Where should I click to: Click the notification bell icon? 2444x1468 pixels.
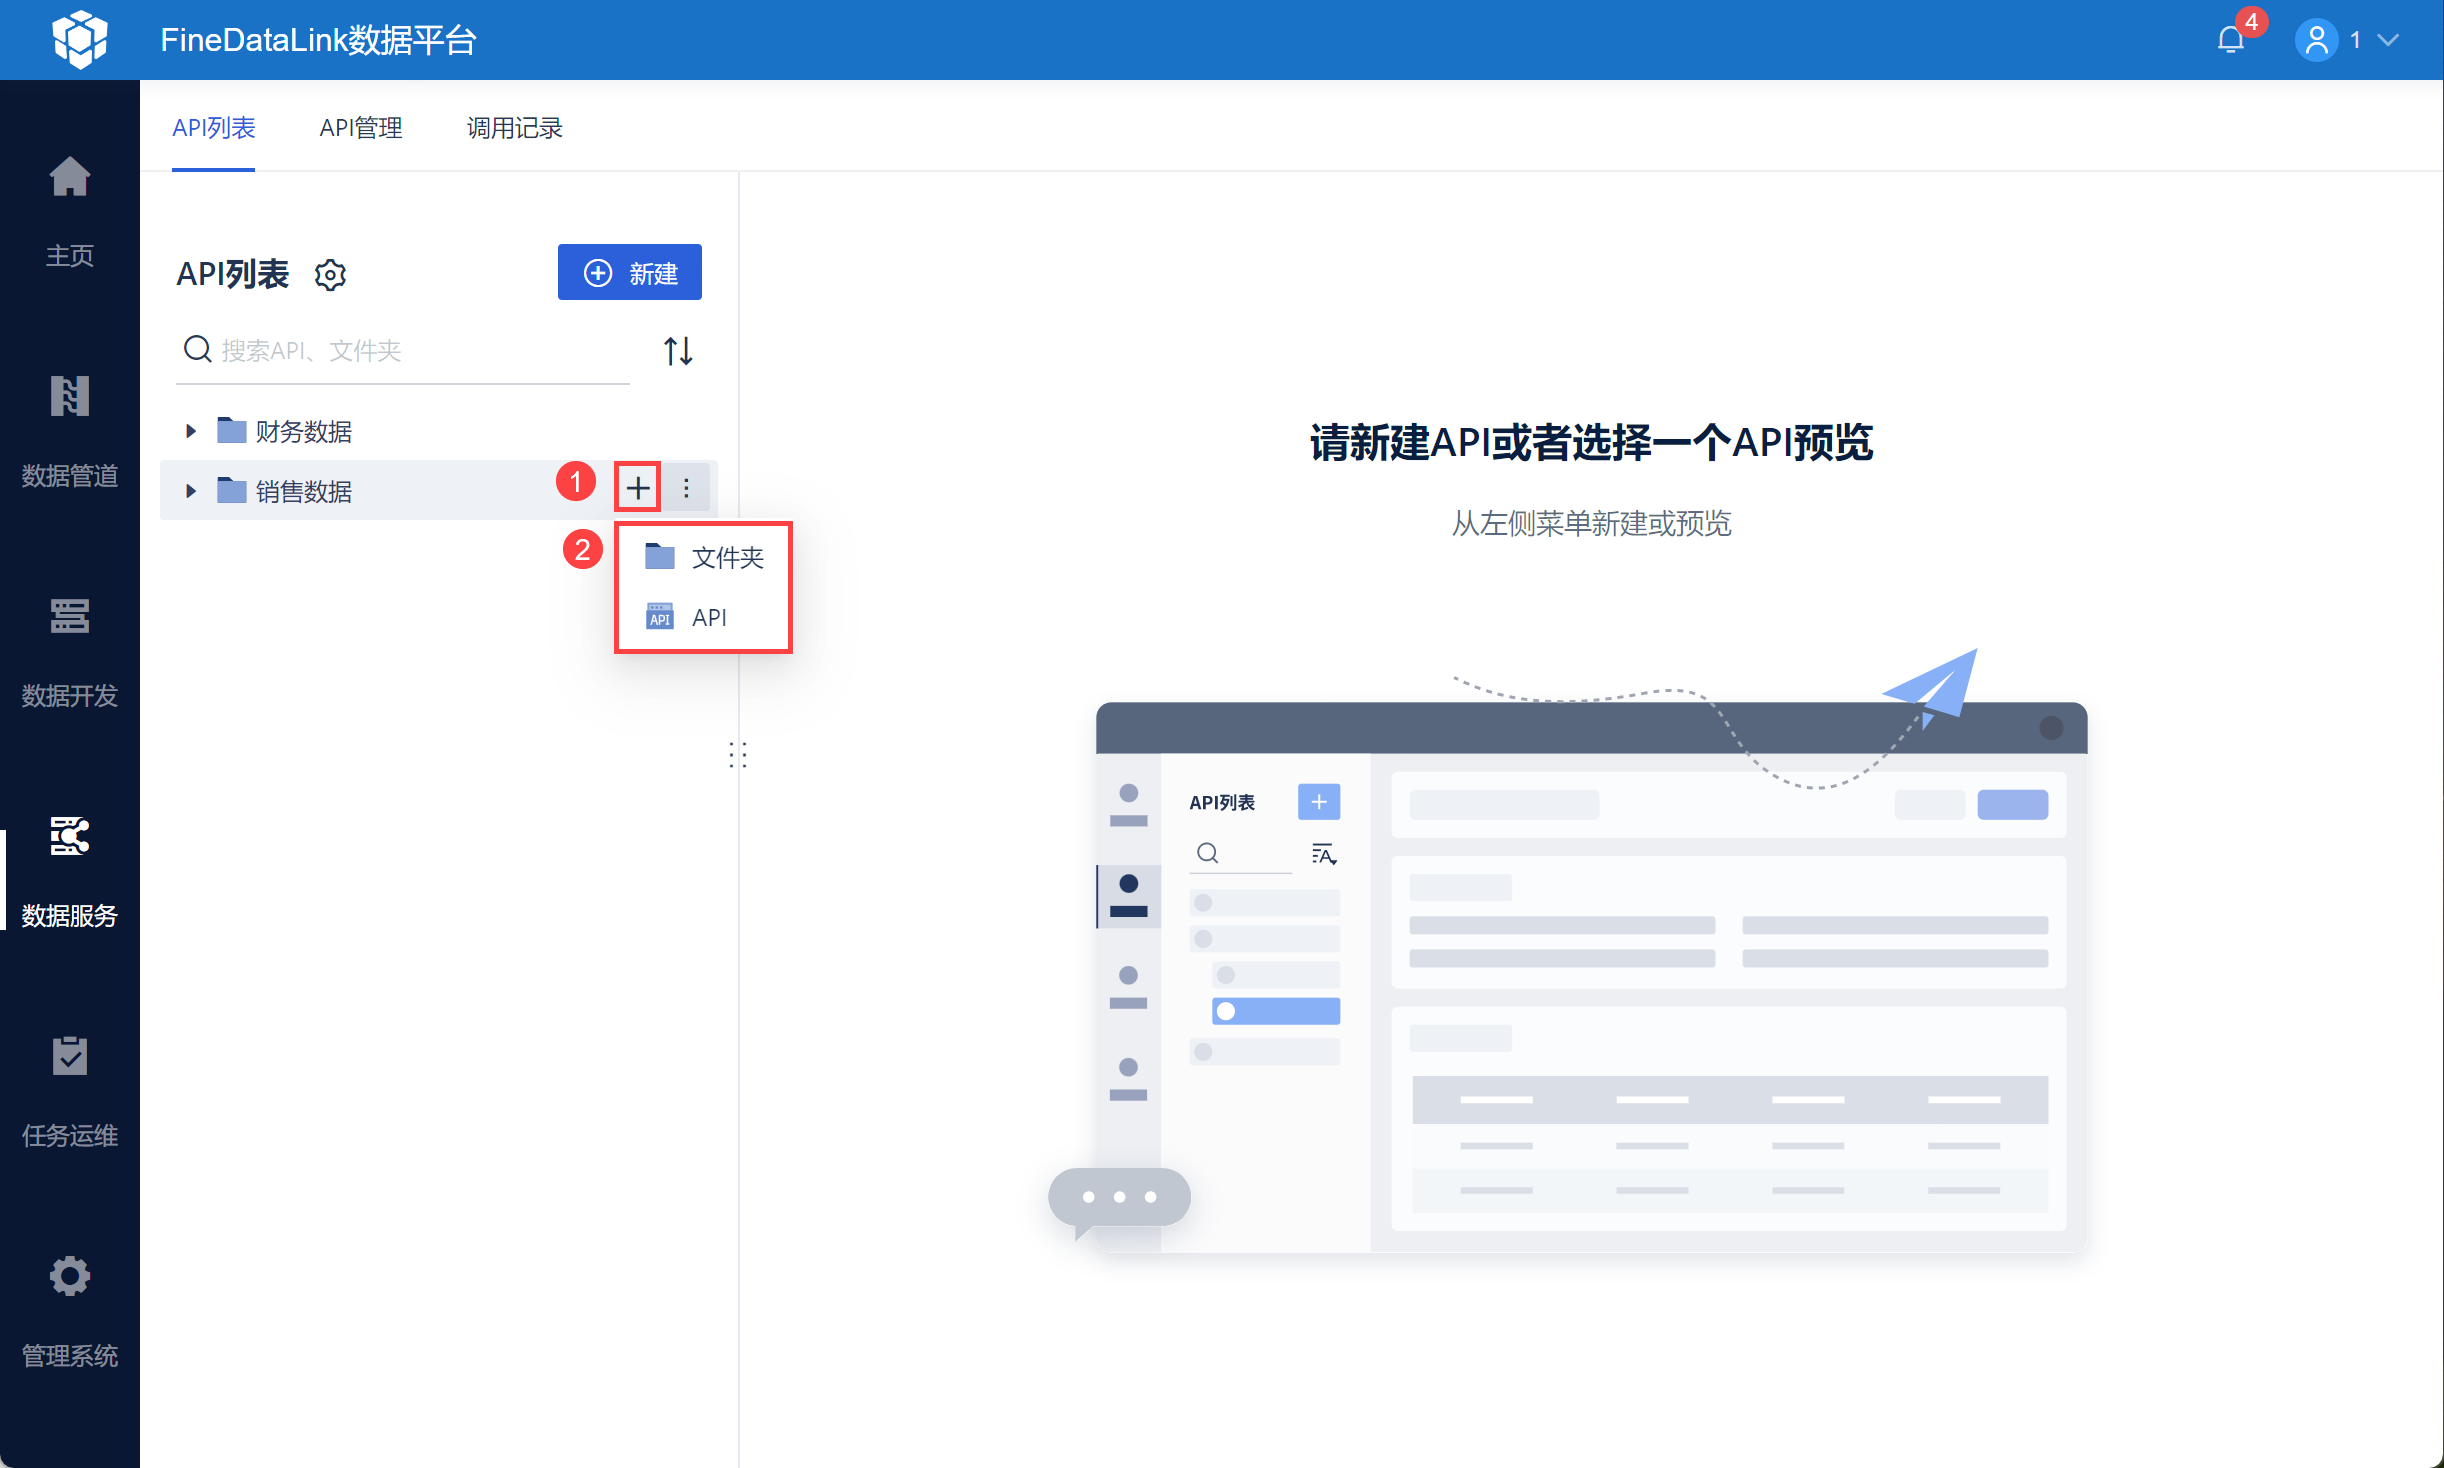(x=2231, y=40)
